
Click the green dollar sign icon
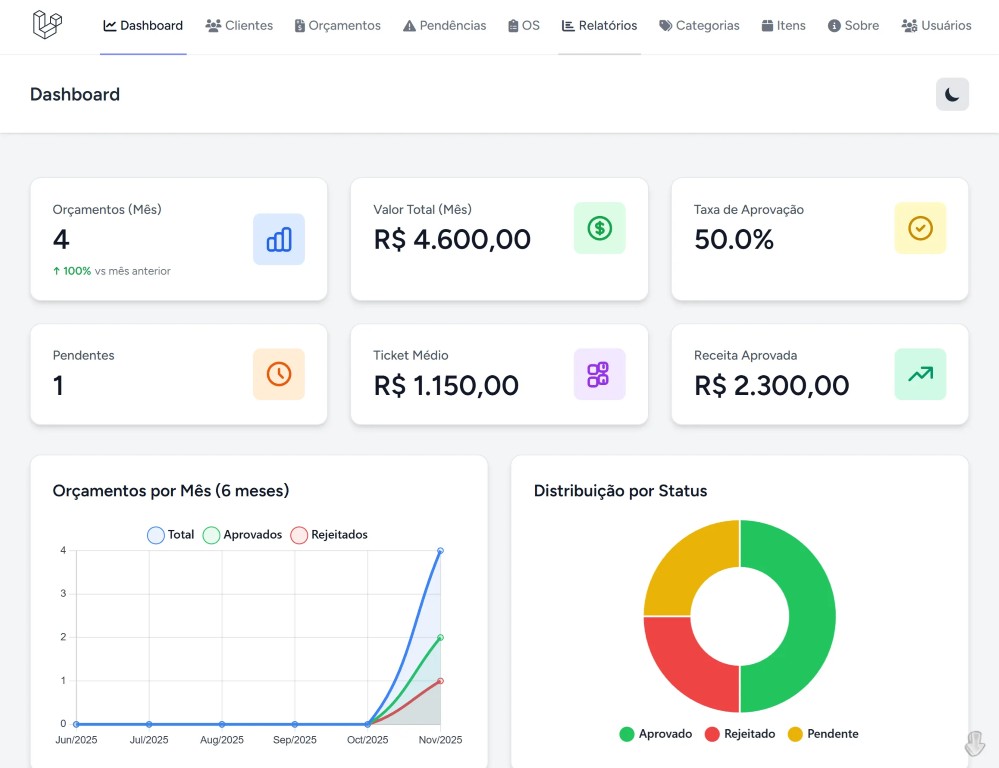599,228
